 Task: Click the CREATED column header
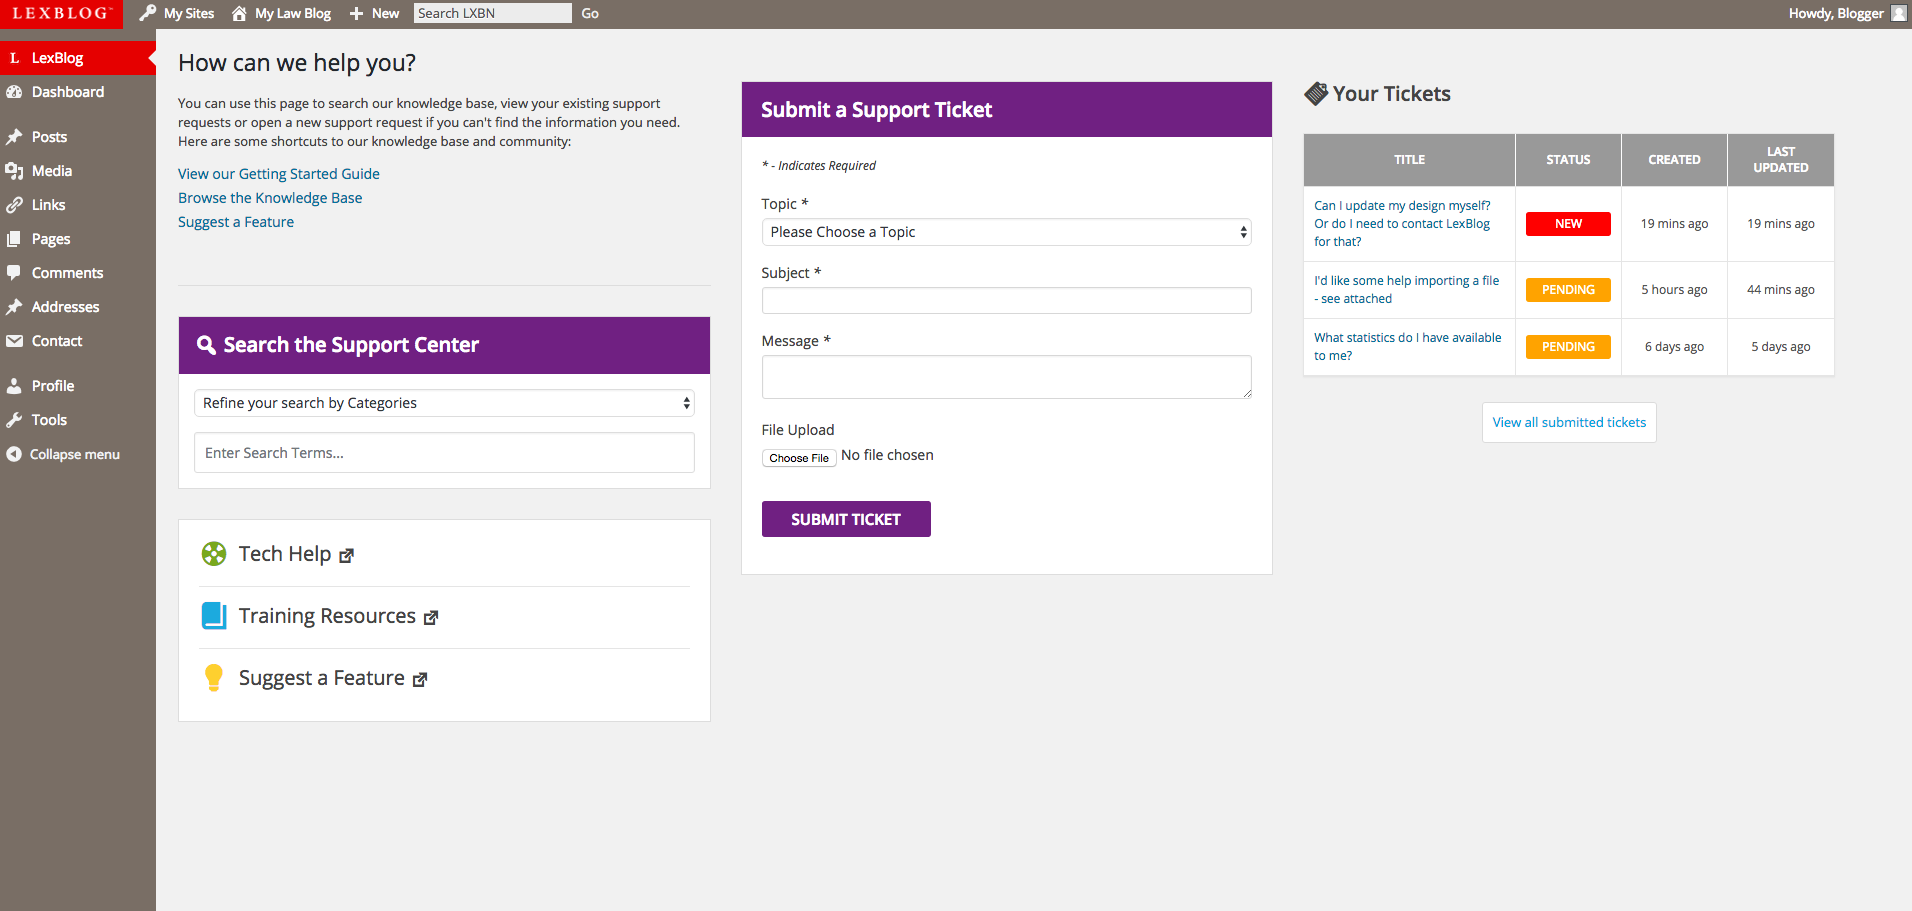(x=1674, y=160)
